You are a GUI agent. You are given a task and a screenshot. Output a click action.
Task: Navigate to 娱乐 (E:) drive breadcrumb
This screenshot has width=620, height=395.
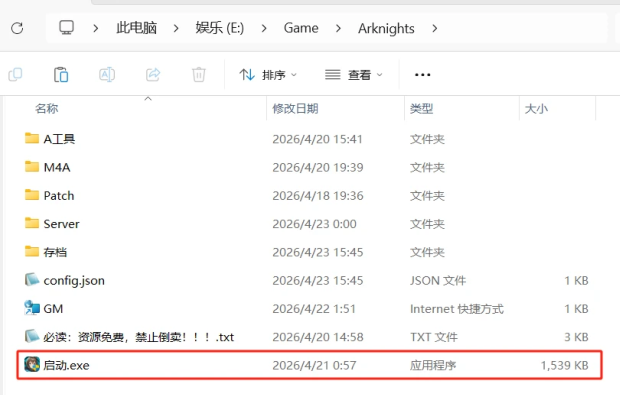[219, 28]
